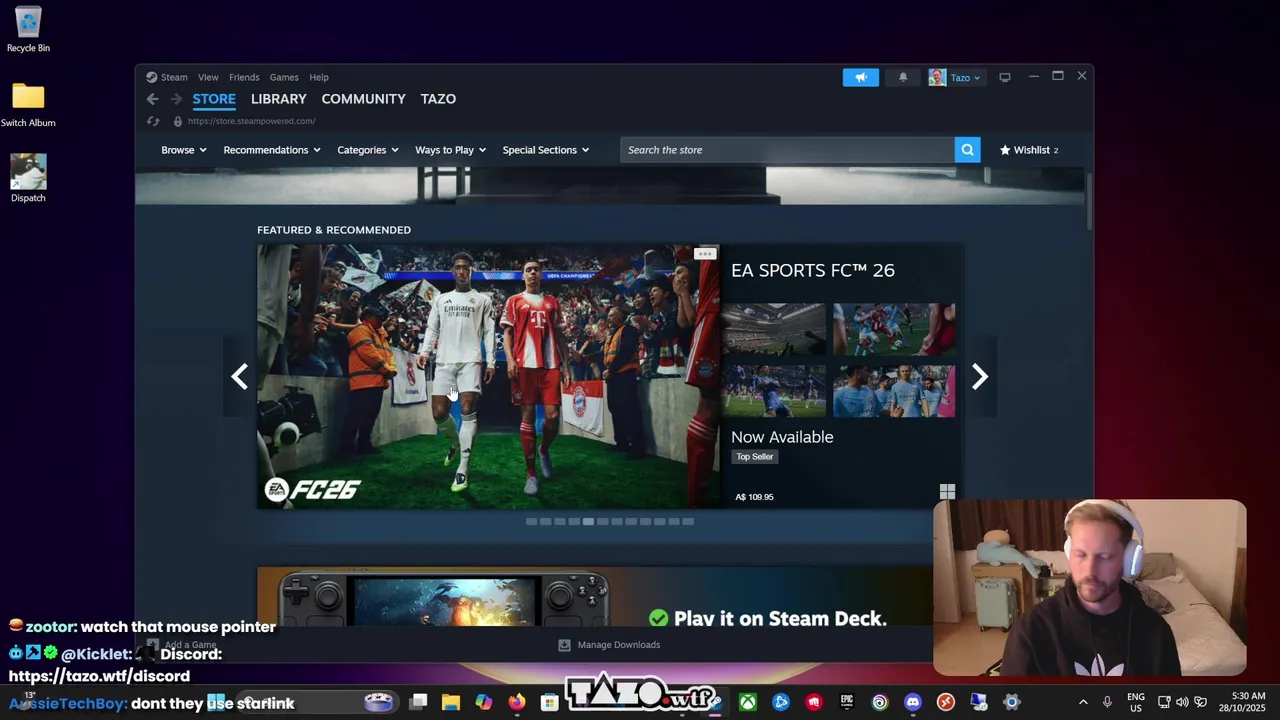Expand the Categories dropdown
This screenshot has width=1280, height=720.
368,150
